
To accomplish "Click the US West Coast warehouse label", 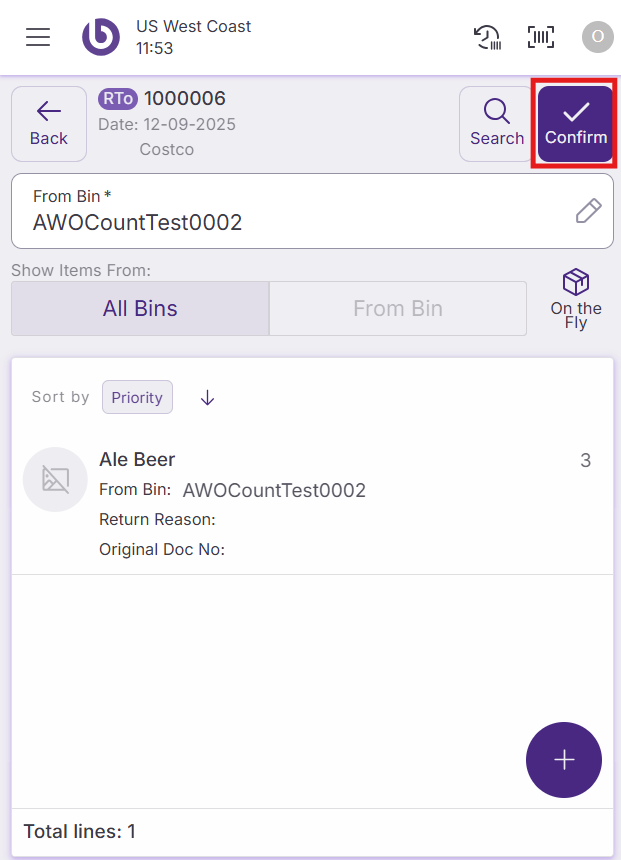I will (x=194, y=26).
